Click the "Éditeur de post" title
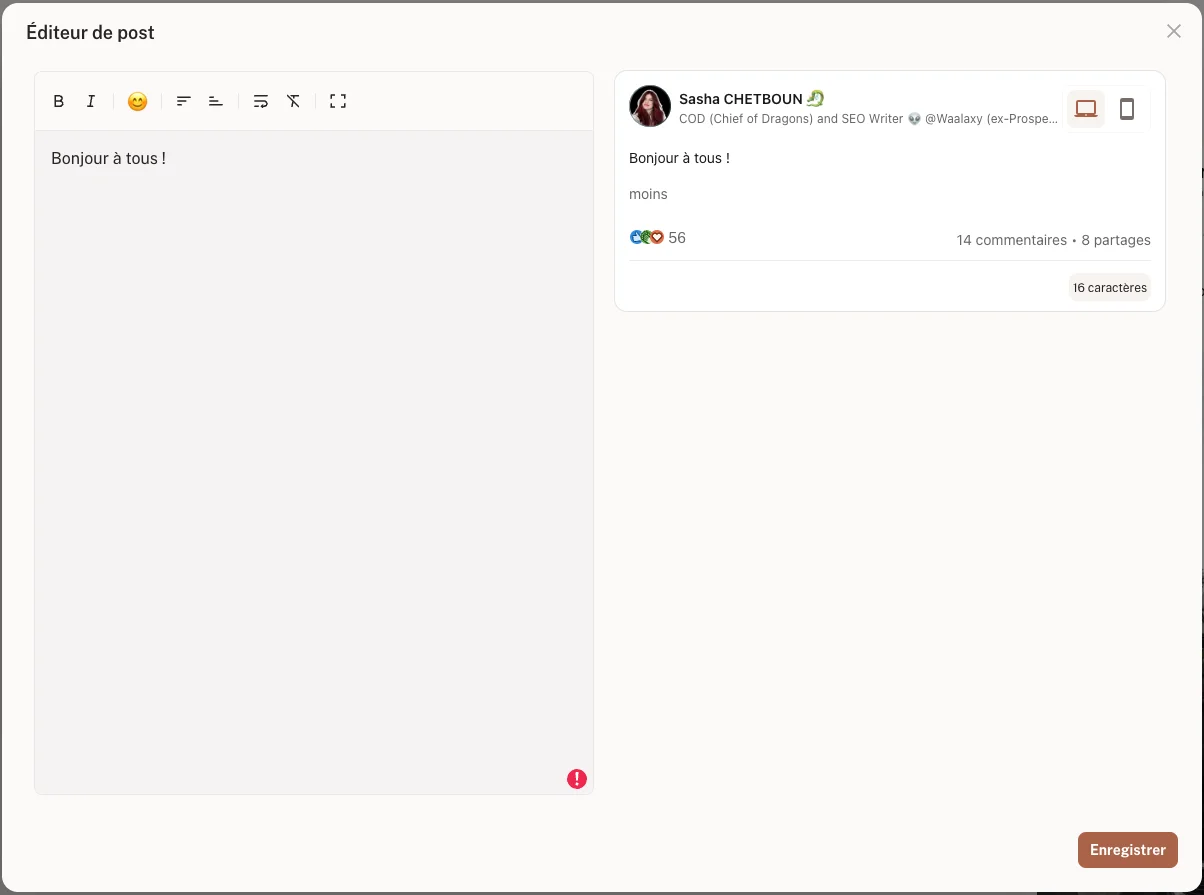Viewport: 1204px width, 895px height. (90, 33)
